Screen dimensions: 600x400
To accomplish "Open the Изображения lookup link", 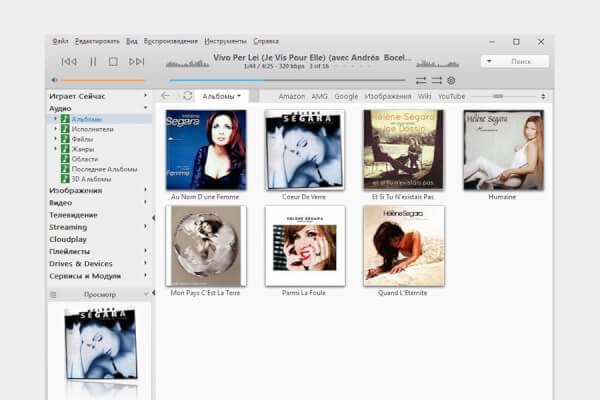I will pos(388,96).
